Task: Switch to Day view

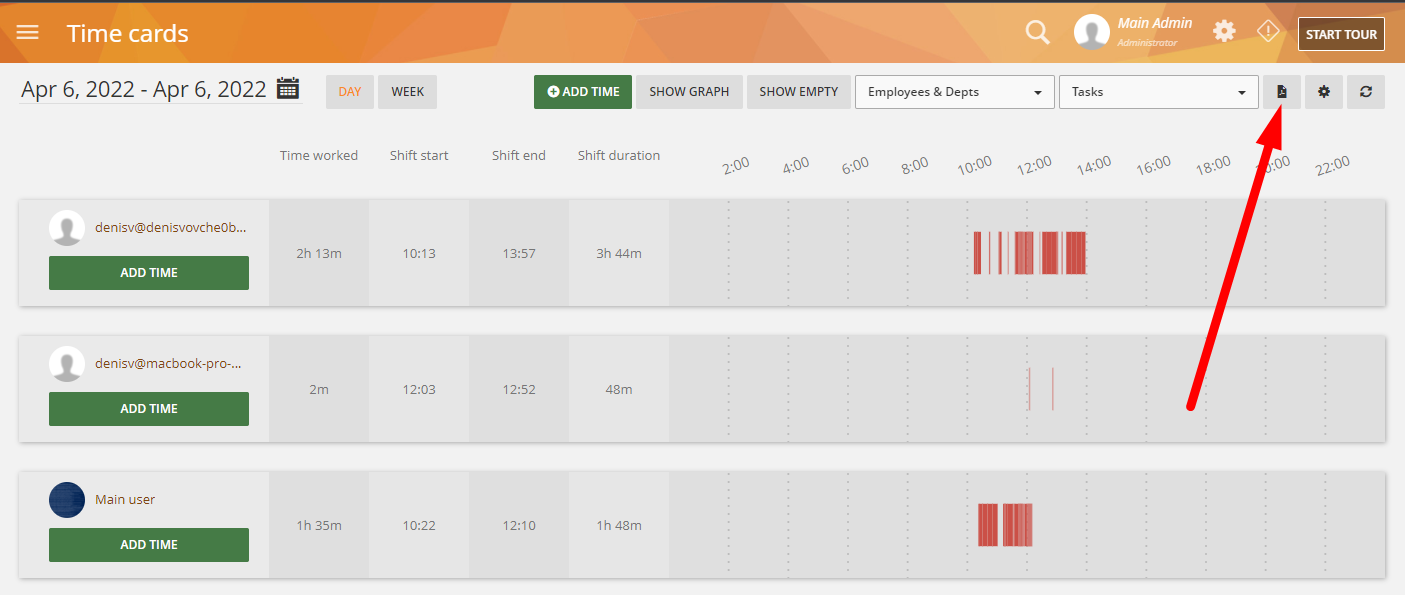Action: (x=350, y=92)
